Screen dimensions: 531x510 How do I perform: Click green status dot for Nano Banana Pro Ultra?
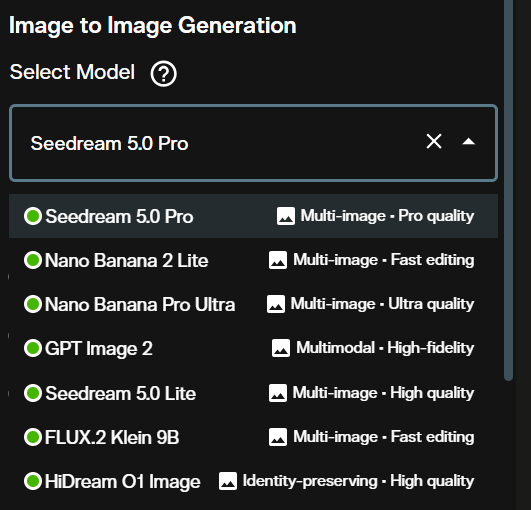[x=33, y=304]
